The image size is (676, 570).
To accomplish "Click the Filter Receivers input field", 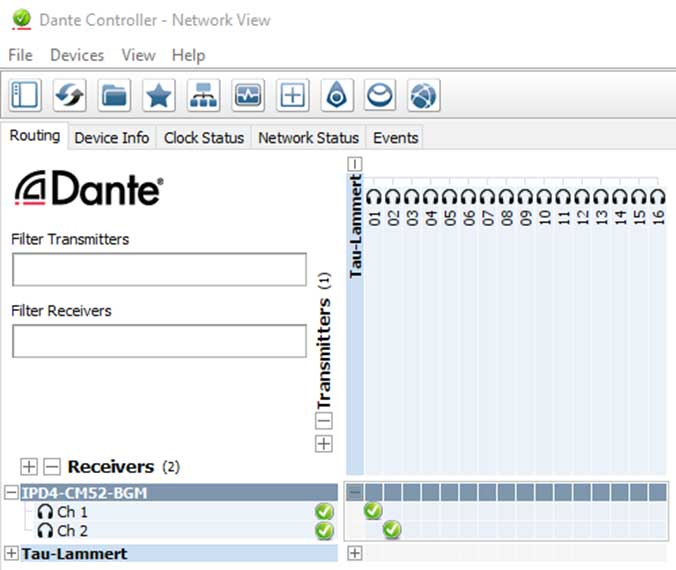I will pyautogui.click(x=160, y=341).
